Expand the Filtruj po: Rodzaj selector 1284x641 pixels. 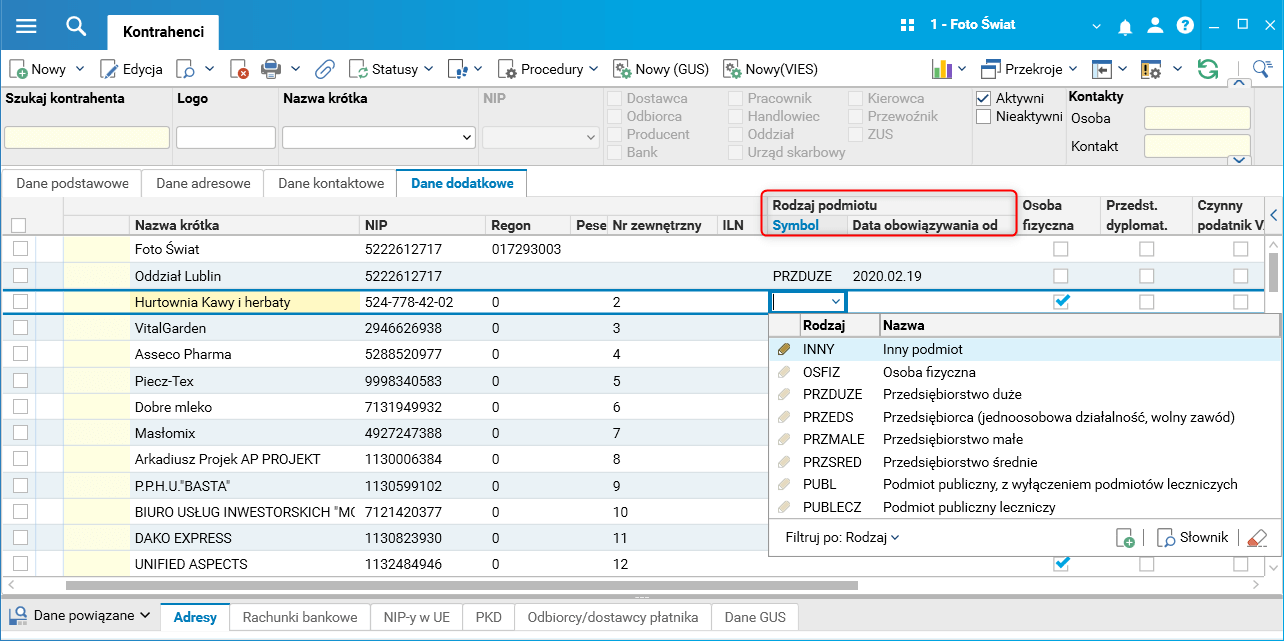pyautogui.click(x=843, y=537)
